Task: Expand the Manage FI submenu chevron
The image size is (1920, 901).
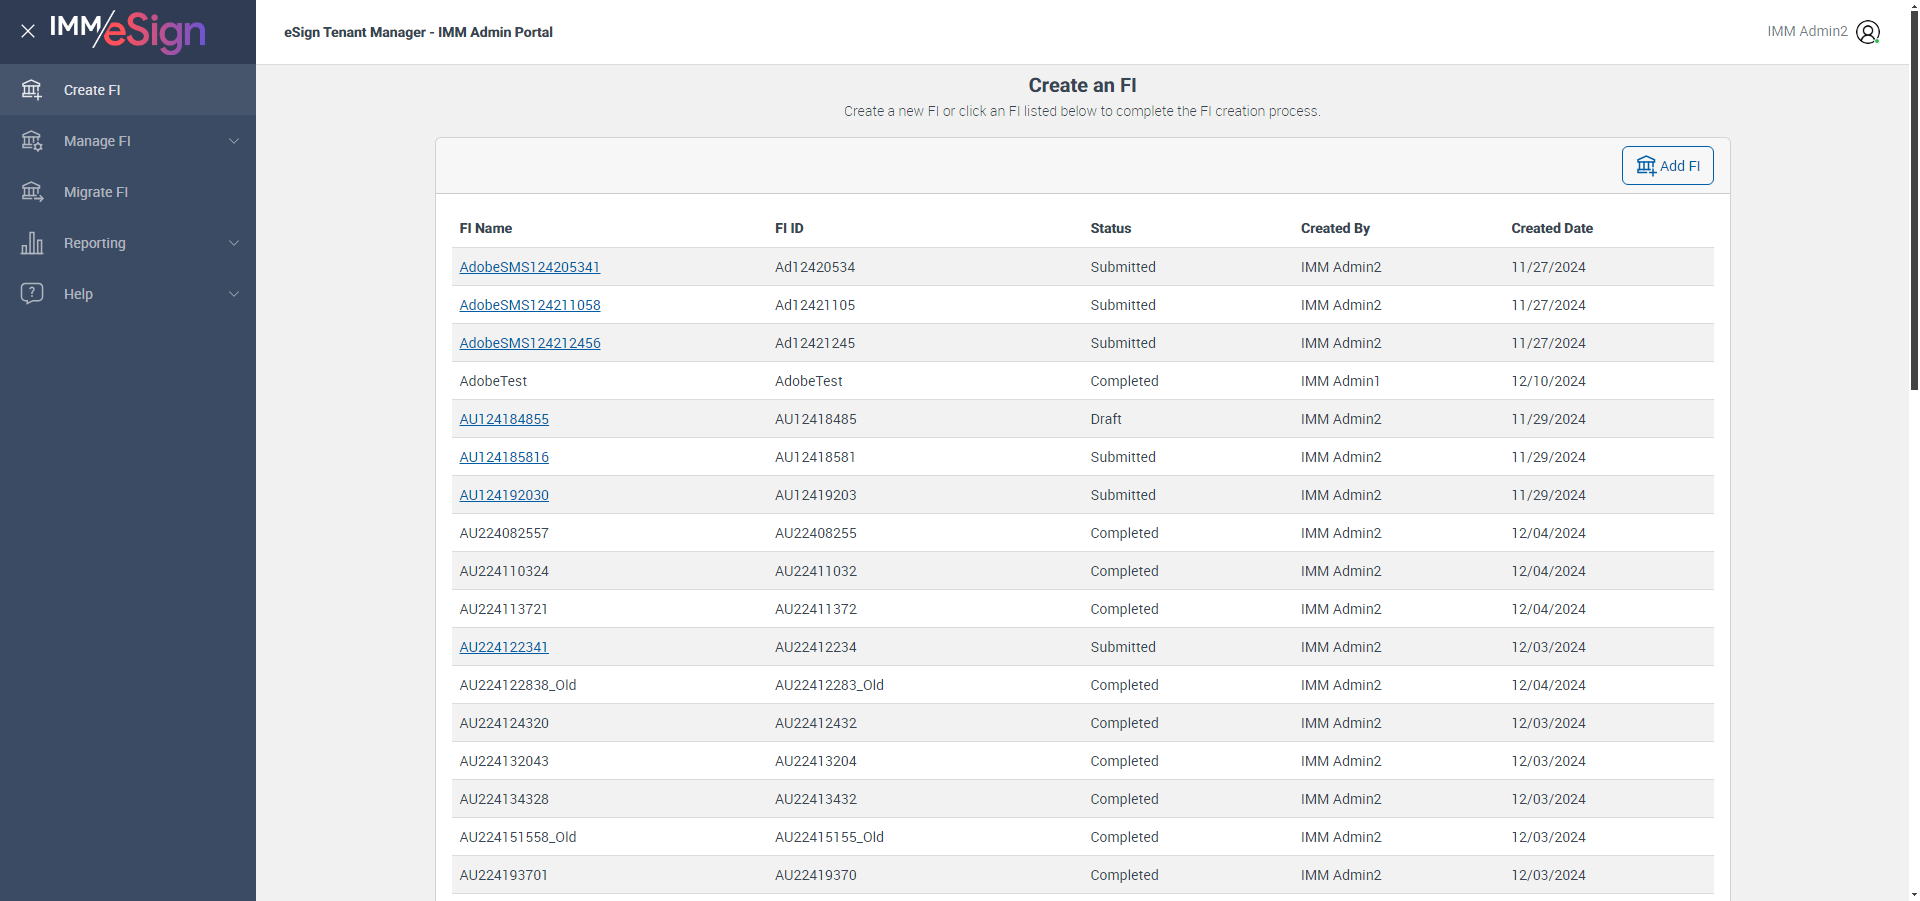Action: 234,141
